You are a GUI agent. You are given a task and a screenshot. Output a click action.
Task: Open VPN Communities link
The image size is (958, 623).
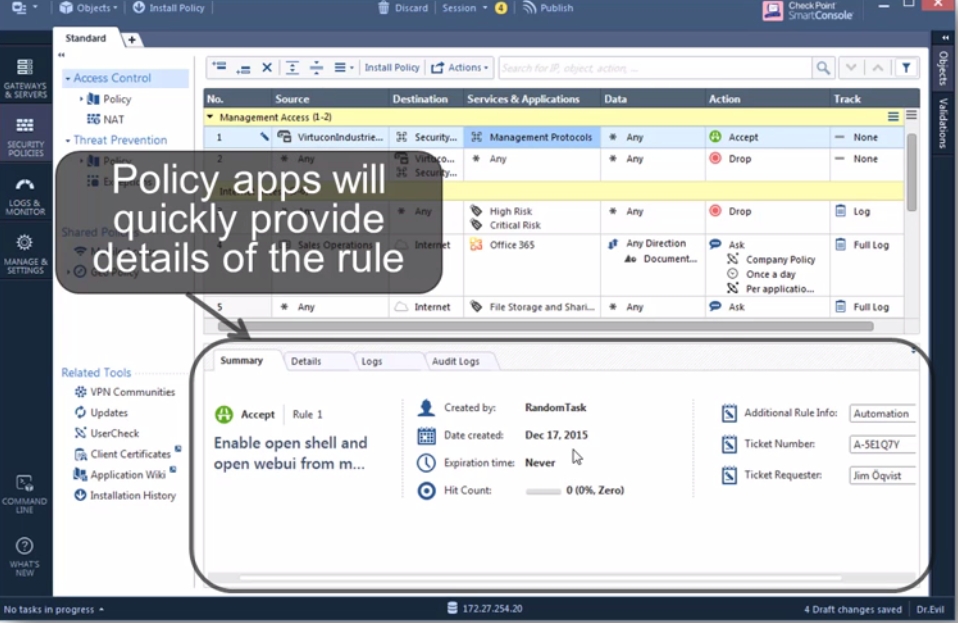click(132, 392)
